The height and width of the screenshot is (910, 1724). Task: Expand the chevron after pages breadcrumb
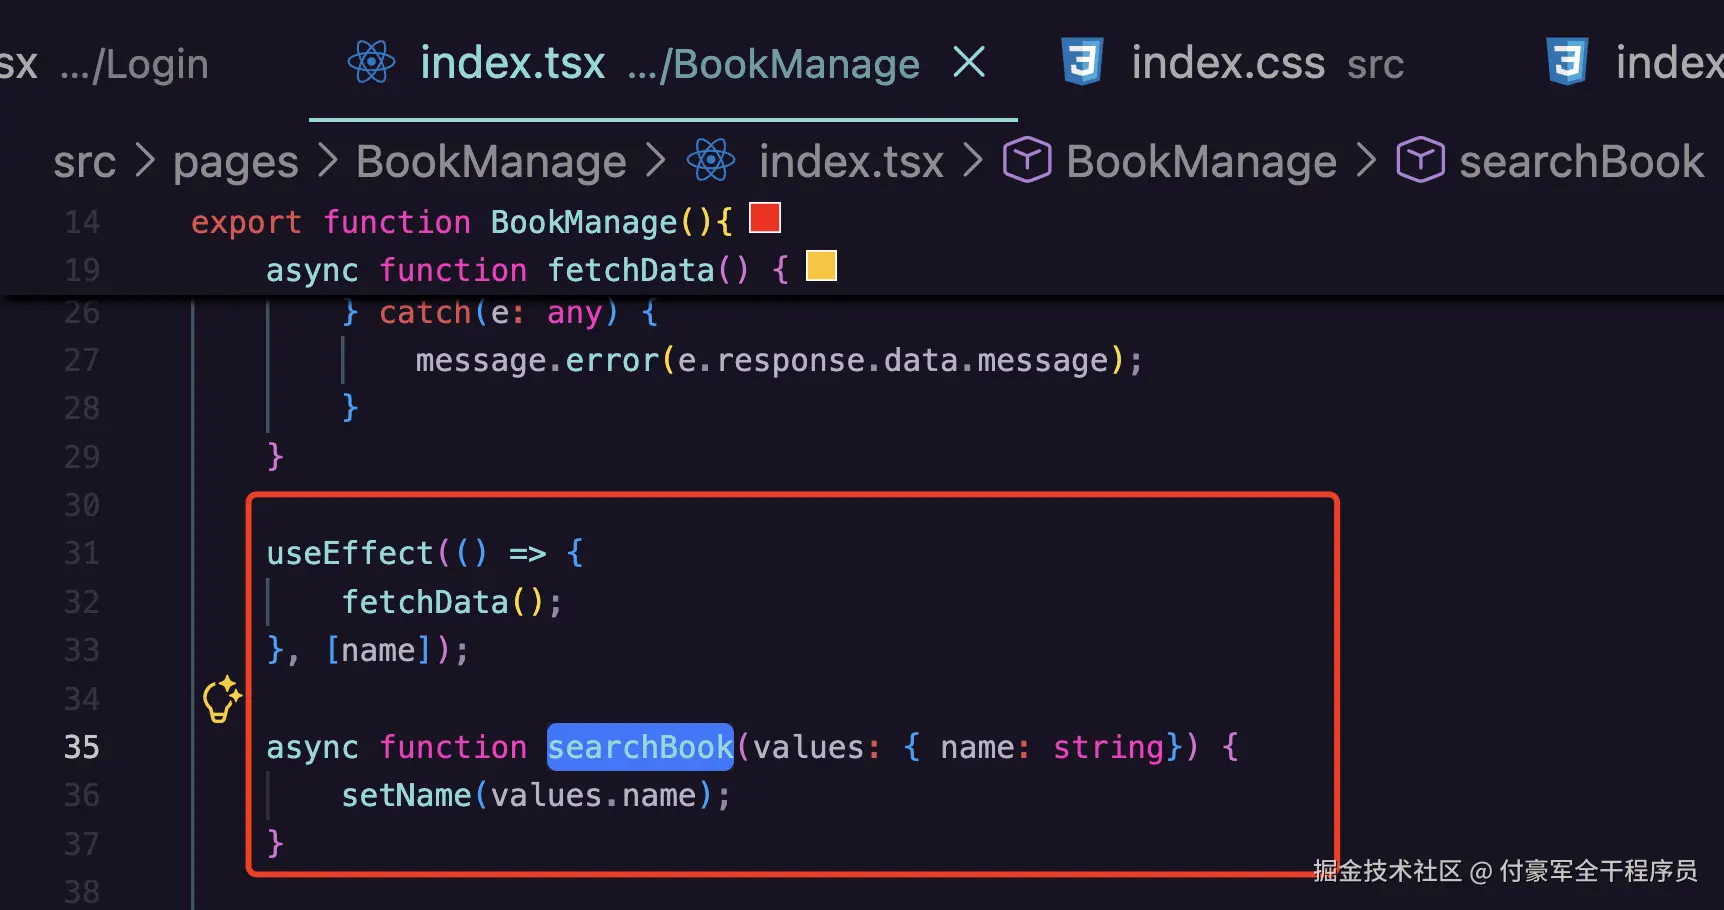[327, 160]
